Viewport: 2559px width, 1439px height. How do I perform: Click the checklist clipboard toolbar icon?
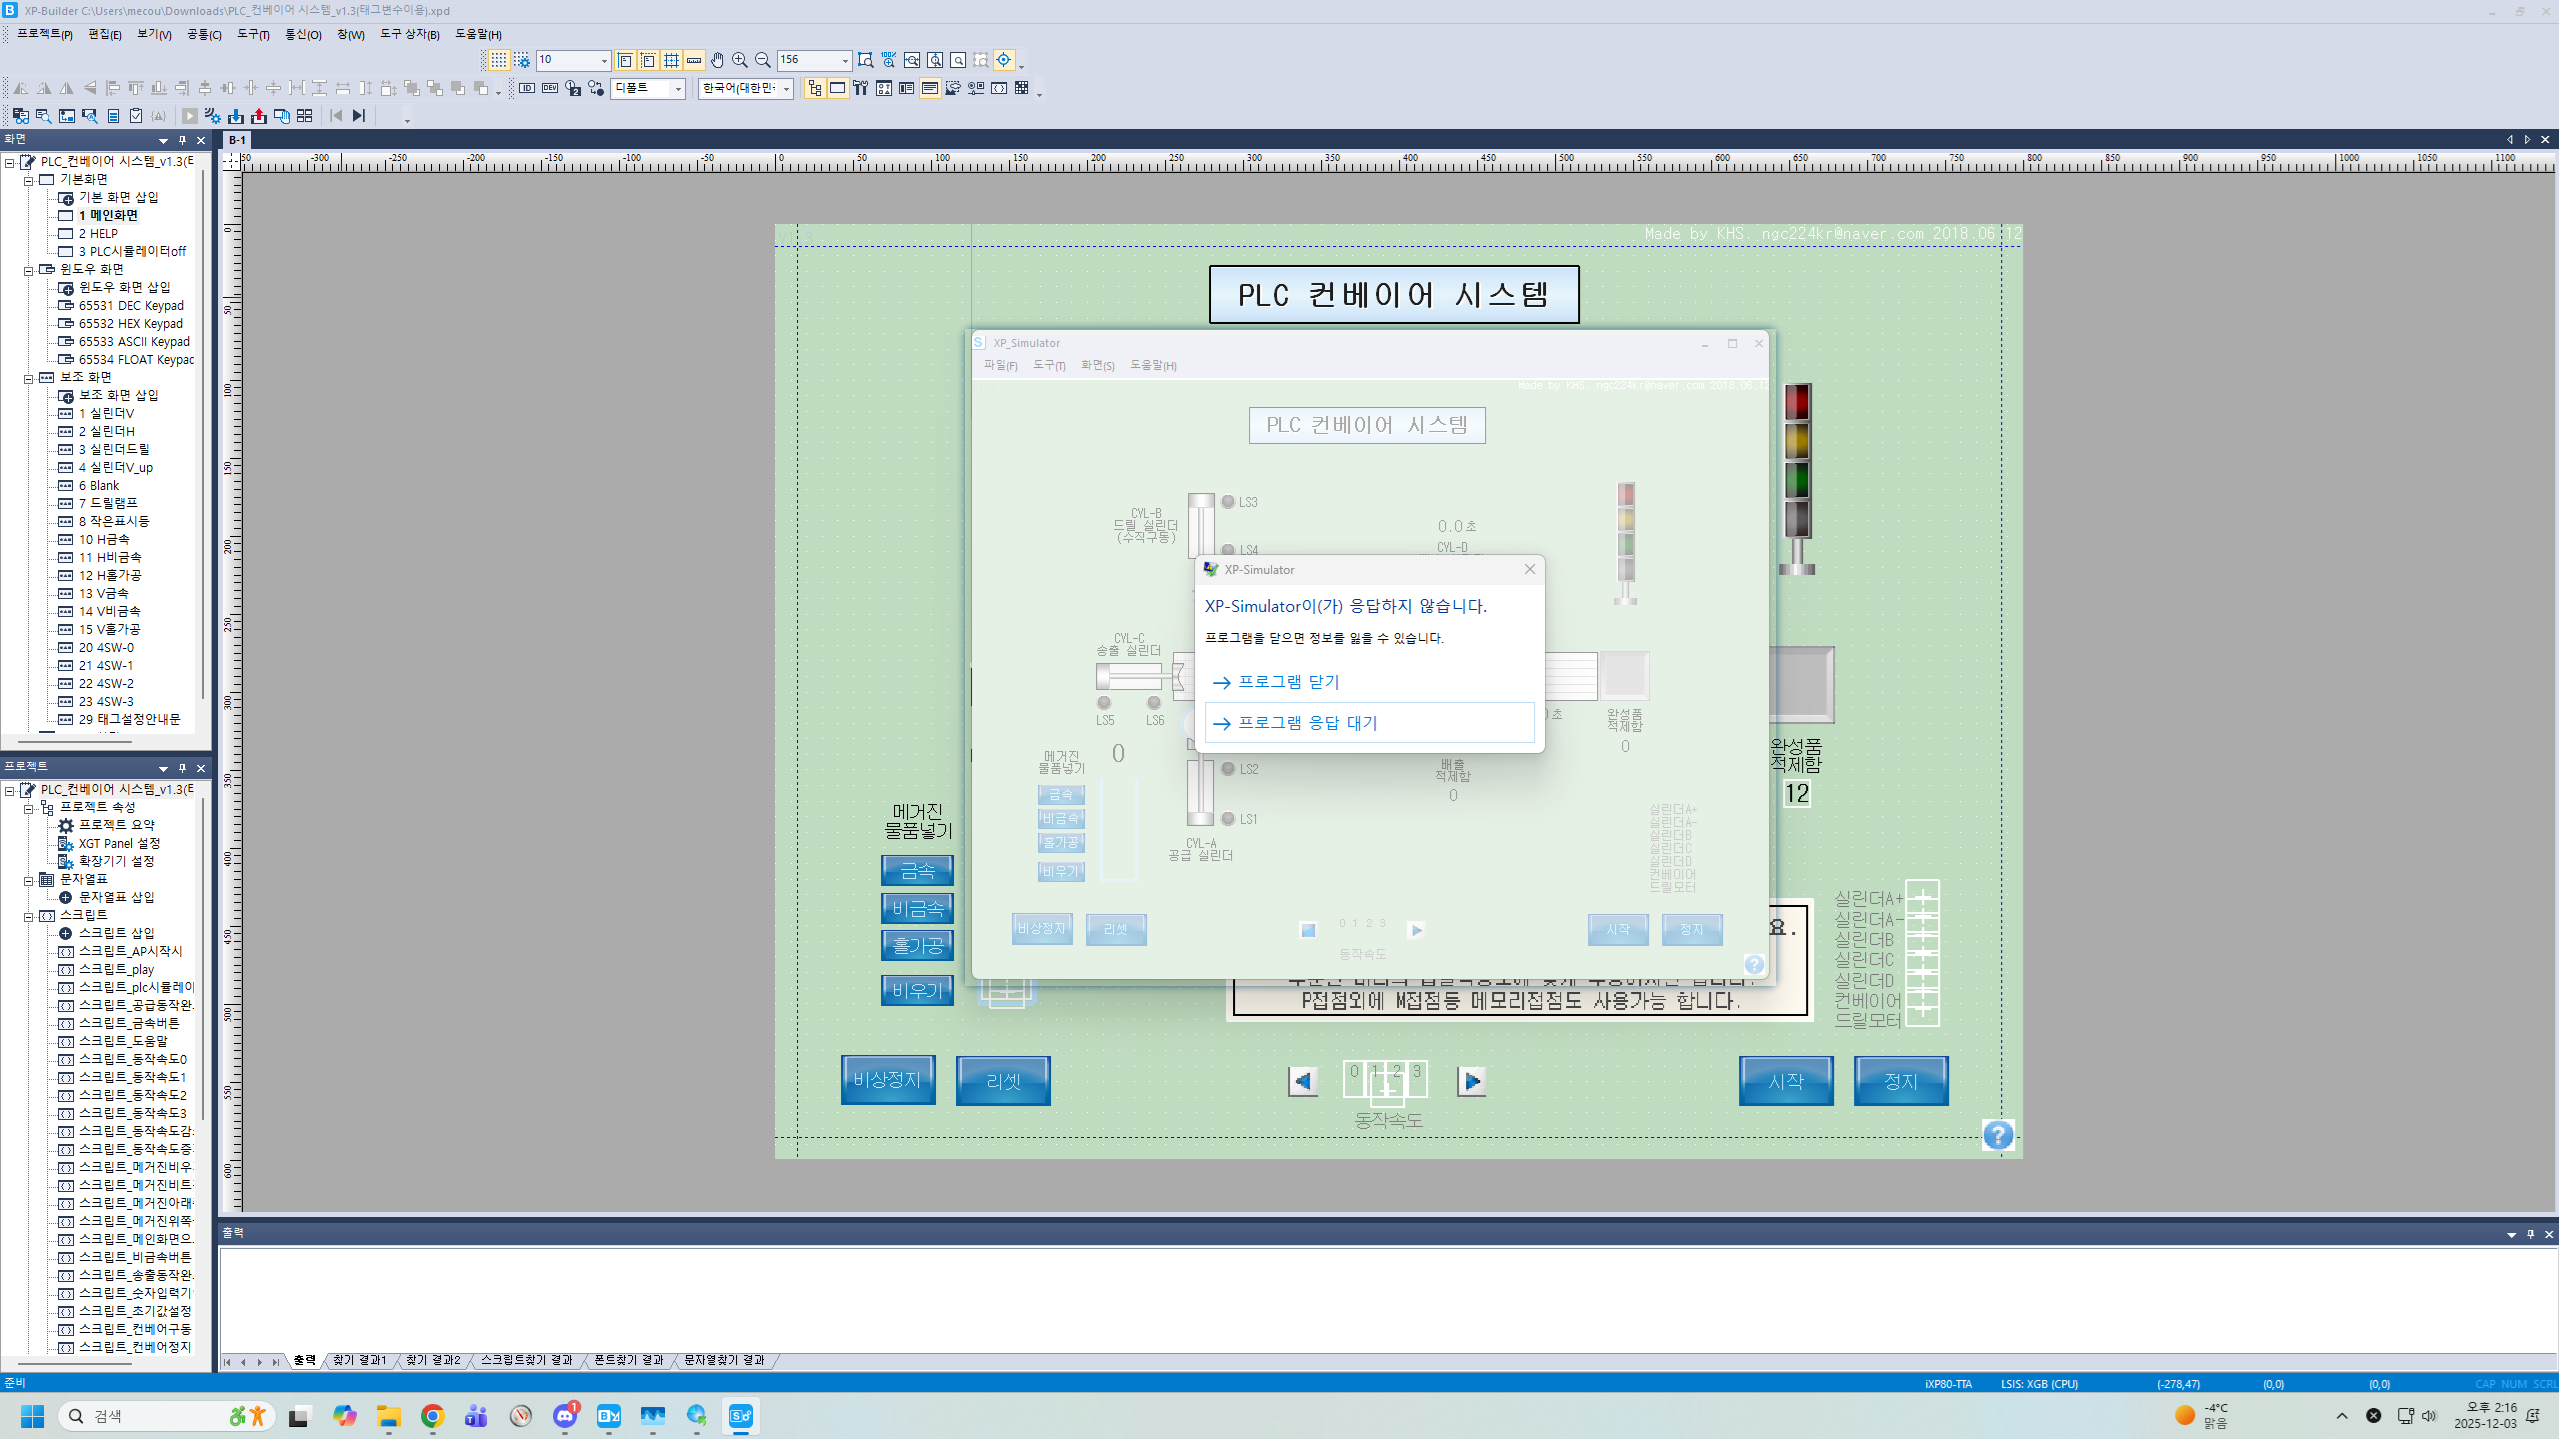pos(136,116)
